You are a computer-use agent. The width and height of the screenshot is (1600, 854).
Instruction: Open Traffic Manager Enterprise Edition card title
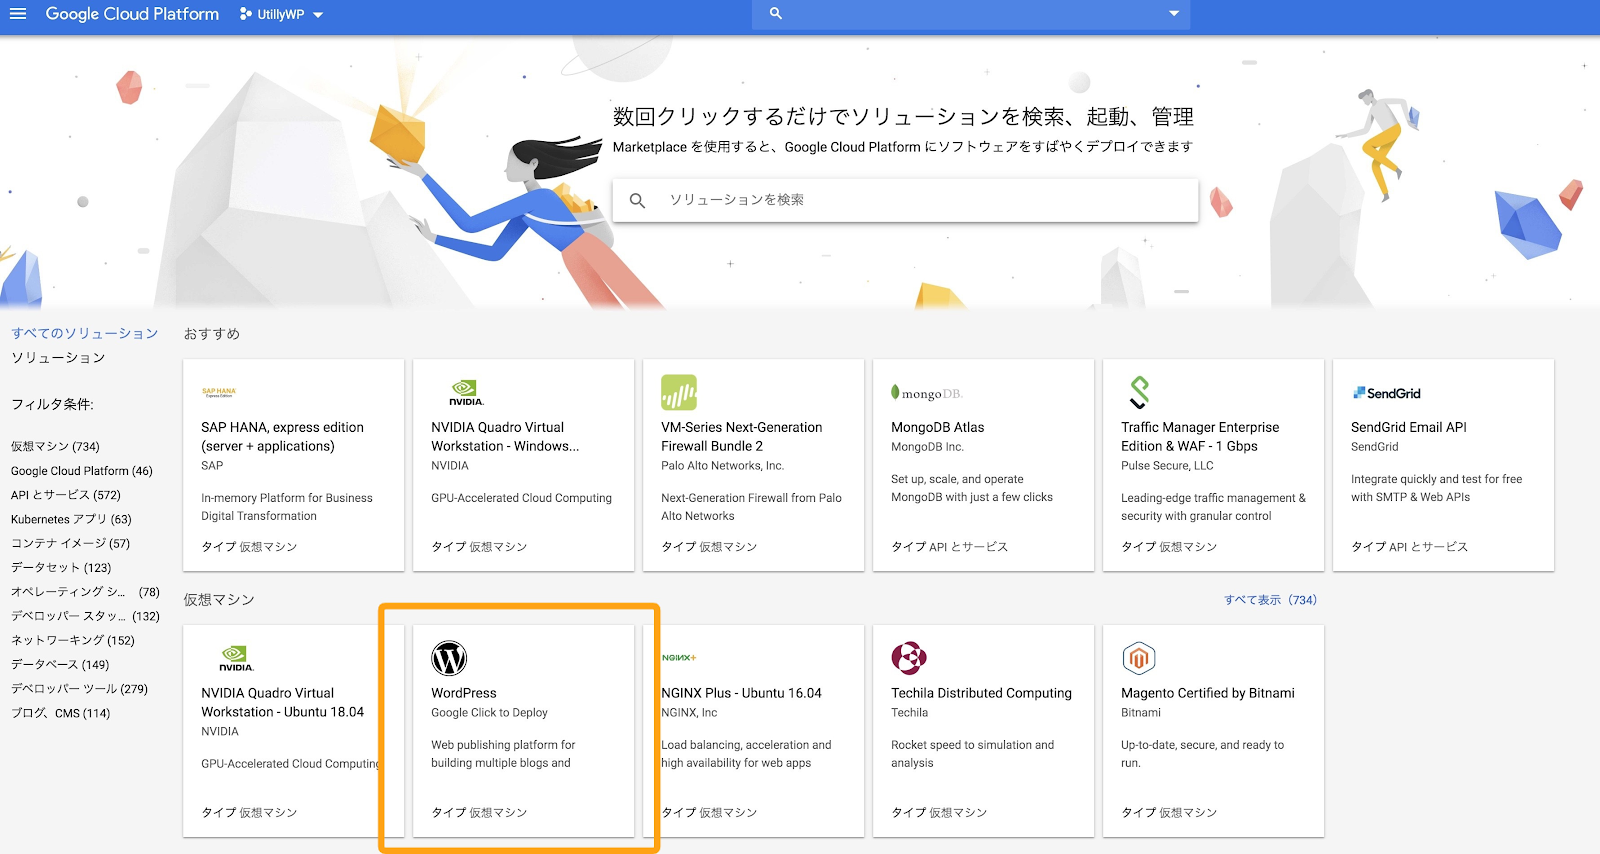point(1200,437)
